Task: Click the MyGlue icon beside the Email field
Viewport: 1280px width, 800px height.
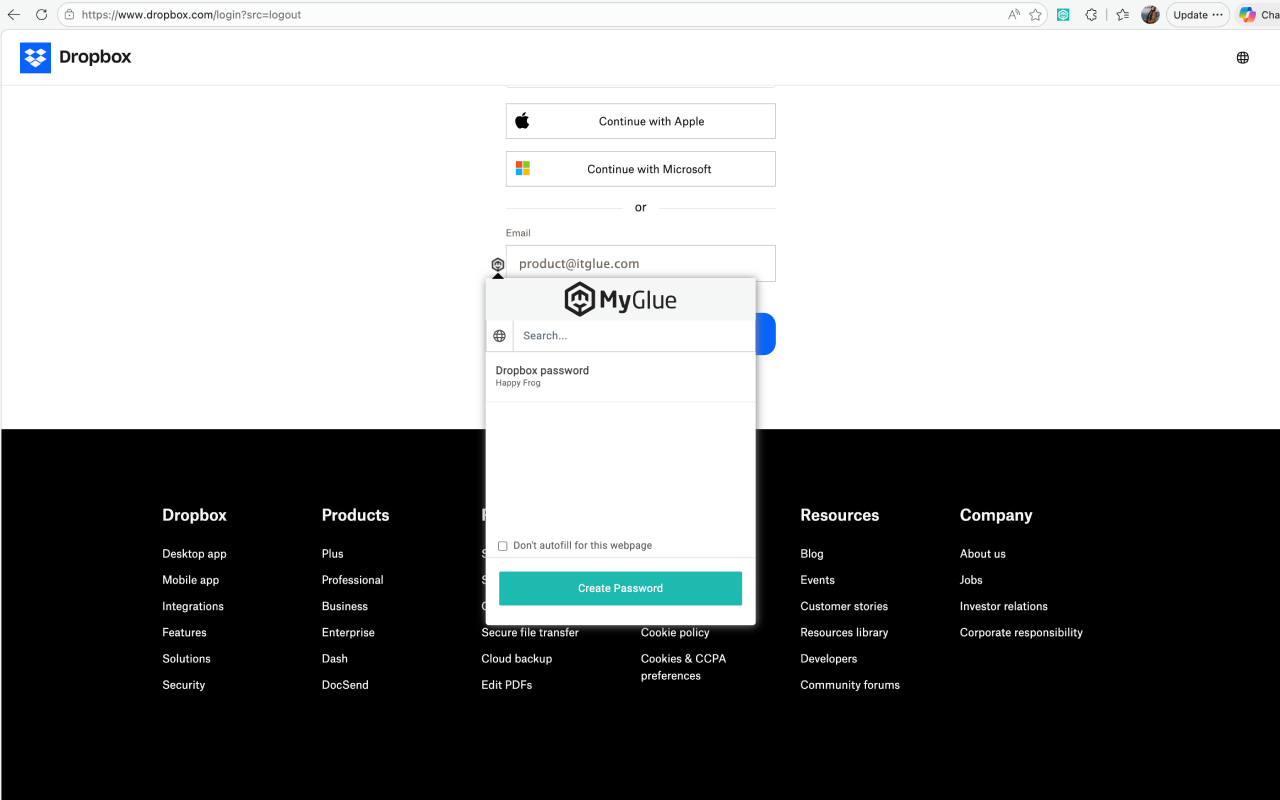Action: coord(498,264)
